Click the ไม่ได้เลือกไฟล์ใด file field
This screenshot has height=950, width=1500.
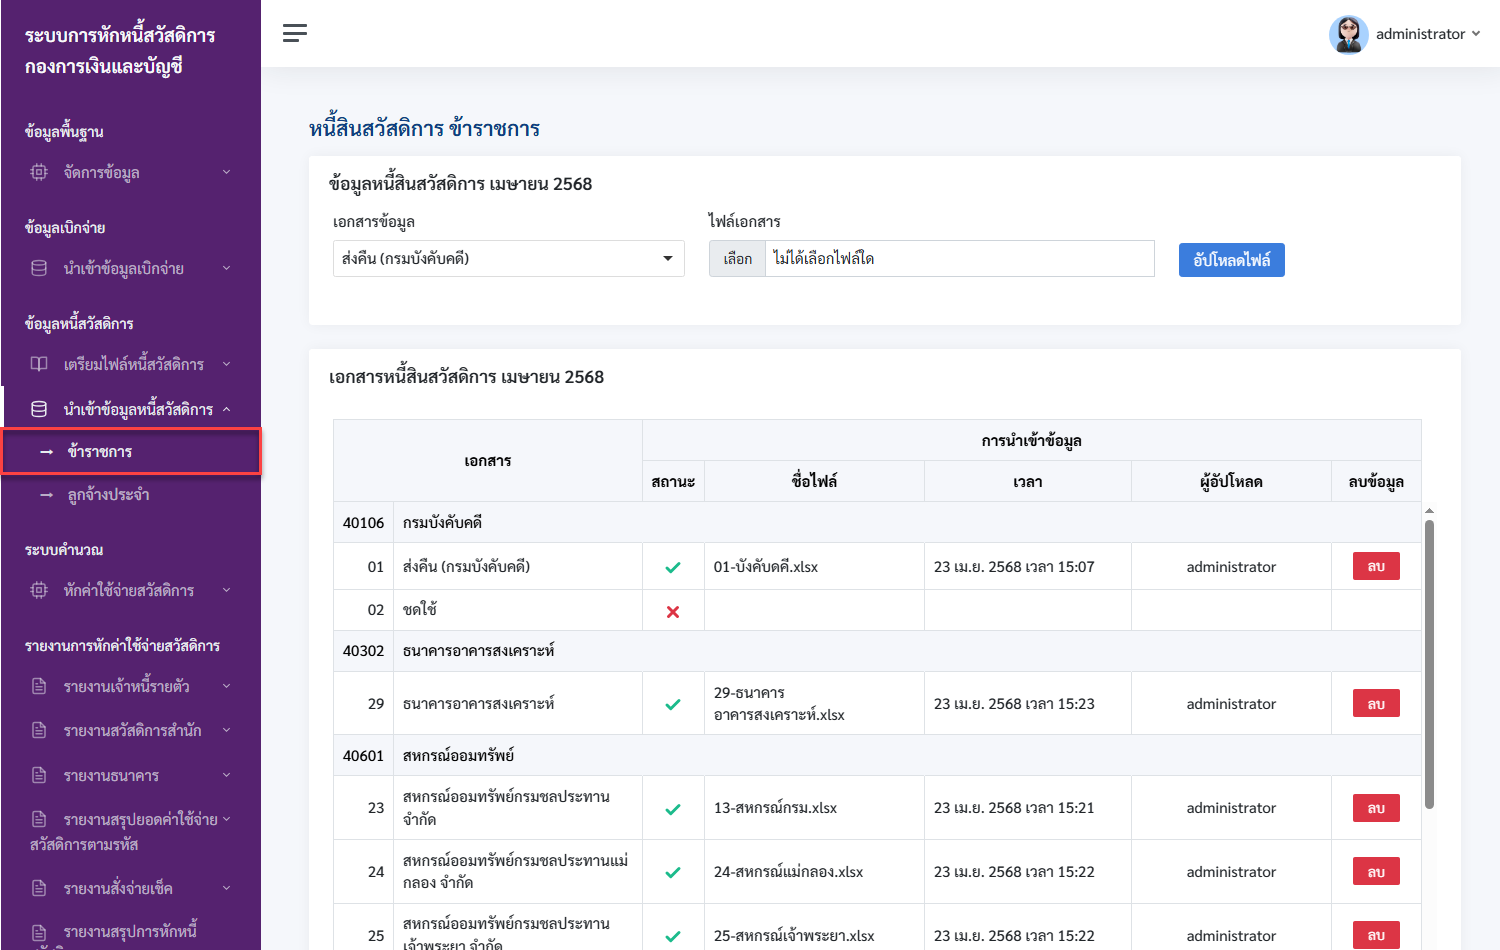coord(960,259)
